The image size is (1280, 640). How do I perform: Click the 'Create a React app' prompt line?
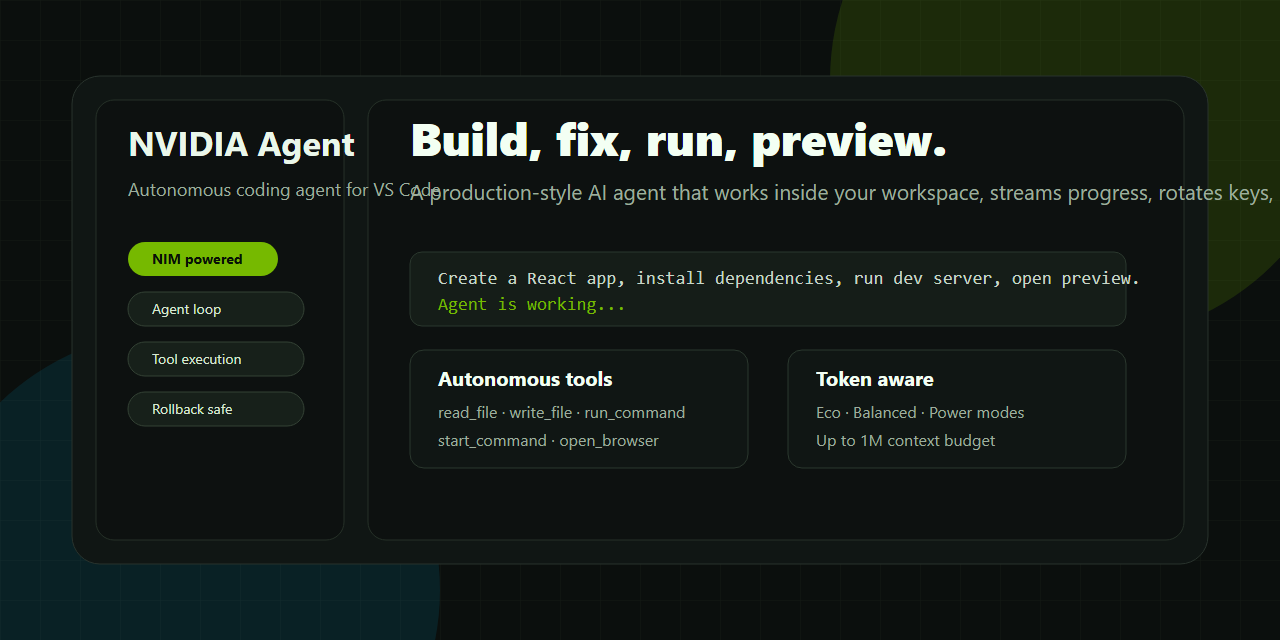click(x=789, y=278)
